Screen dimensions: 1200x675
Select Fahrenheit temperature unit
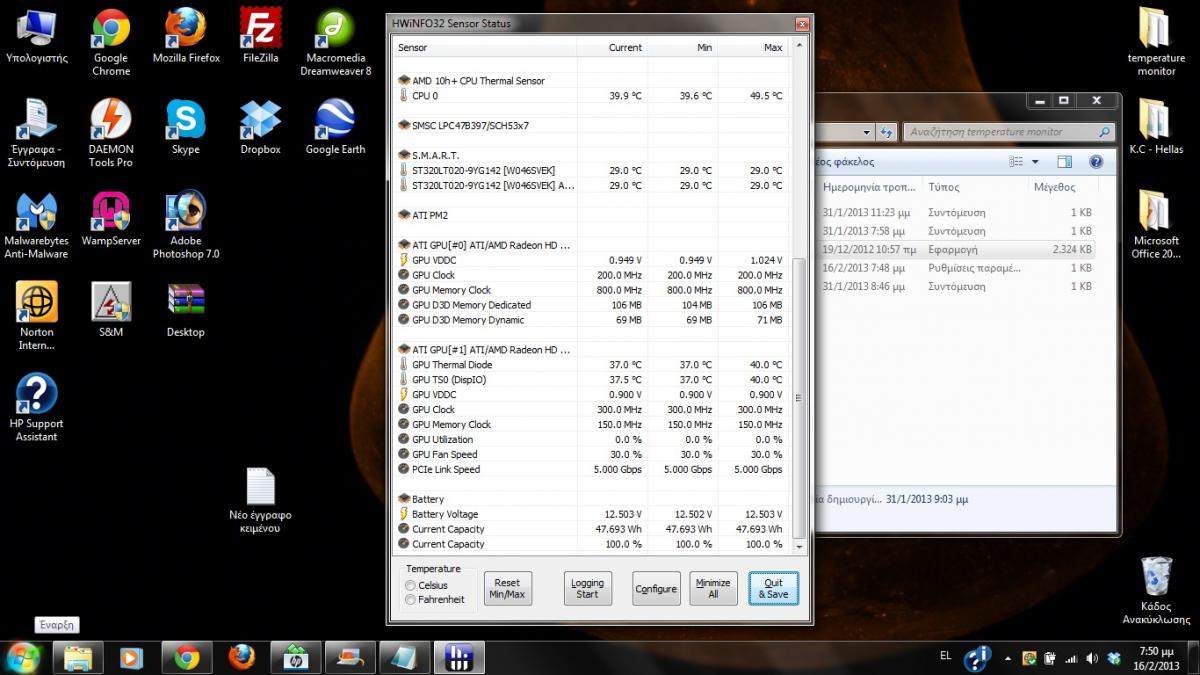(x=411, y=599)
